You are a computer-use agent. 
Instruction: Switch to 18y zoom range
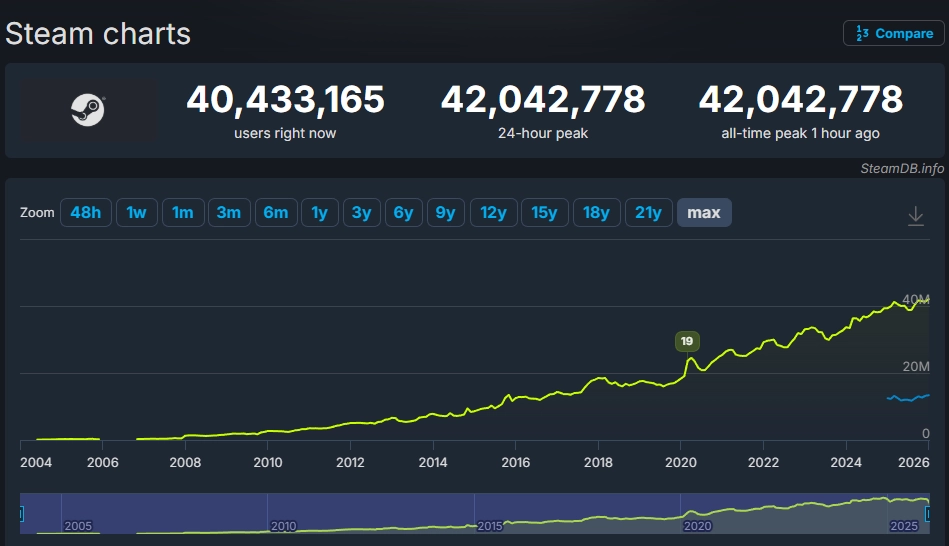tap(596, 213)
